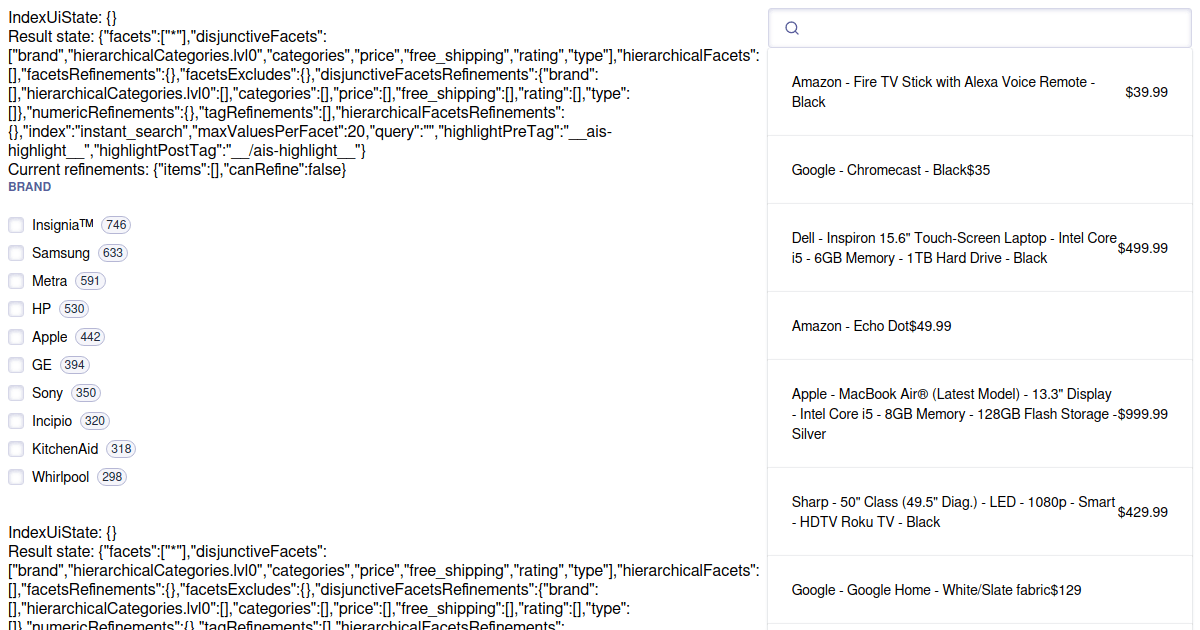
Task: Focus the product search input field
Action: [x=990, y=28]
